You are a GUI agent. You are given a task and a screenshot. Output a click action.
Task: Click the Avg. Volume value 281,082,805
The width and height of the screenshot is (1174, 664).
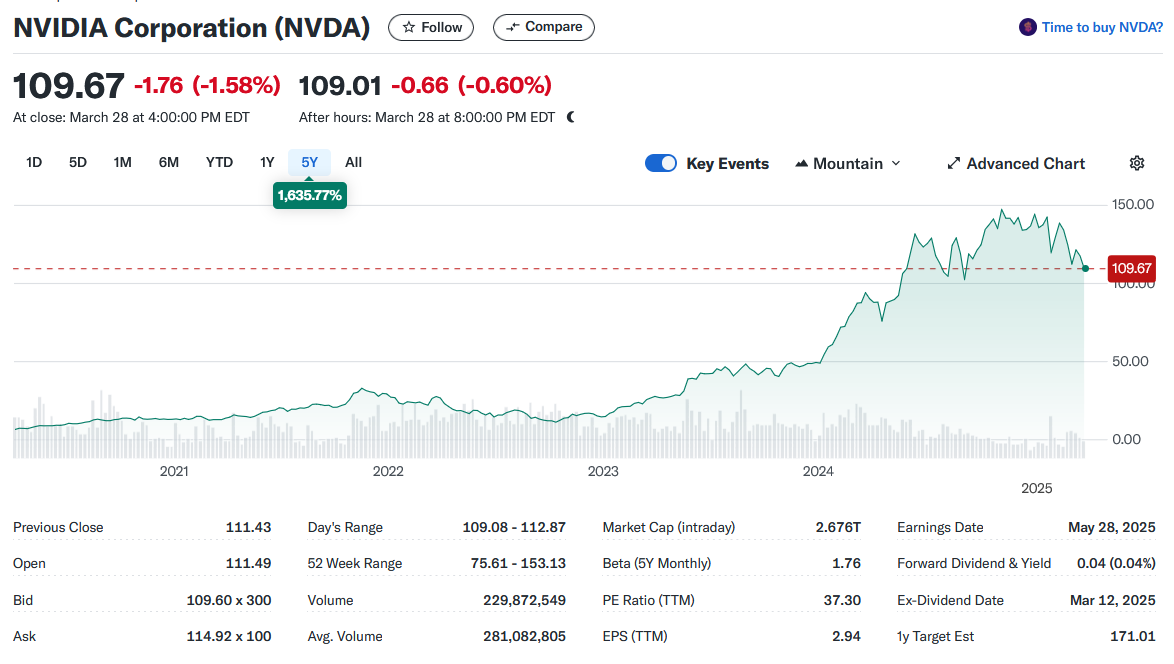[x=525, y=636]
